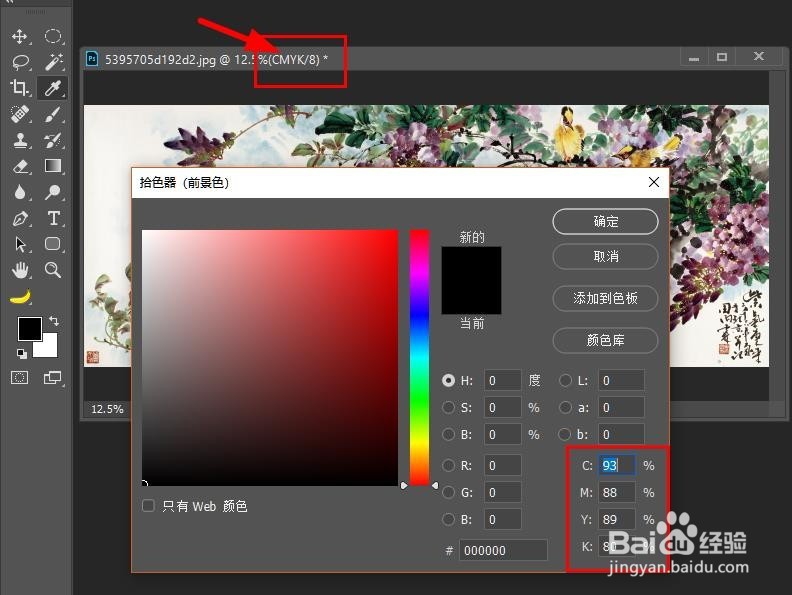792x595 pixels.
Task: Close the 拾色器 color picker dialog
Action: point(654,182)
